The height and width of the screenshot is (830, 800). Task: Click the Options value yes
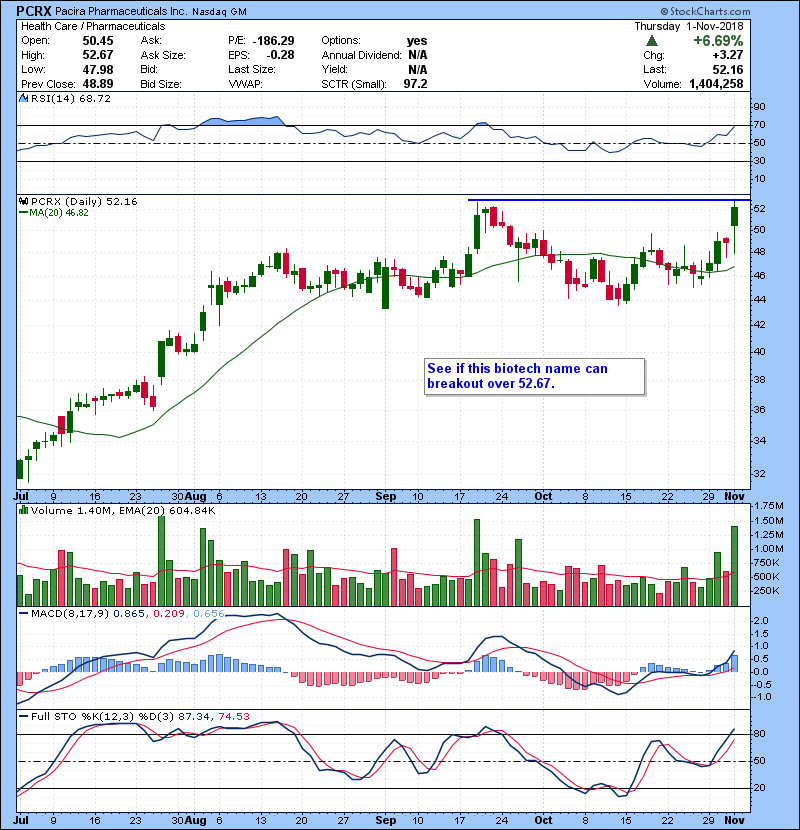417,41
